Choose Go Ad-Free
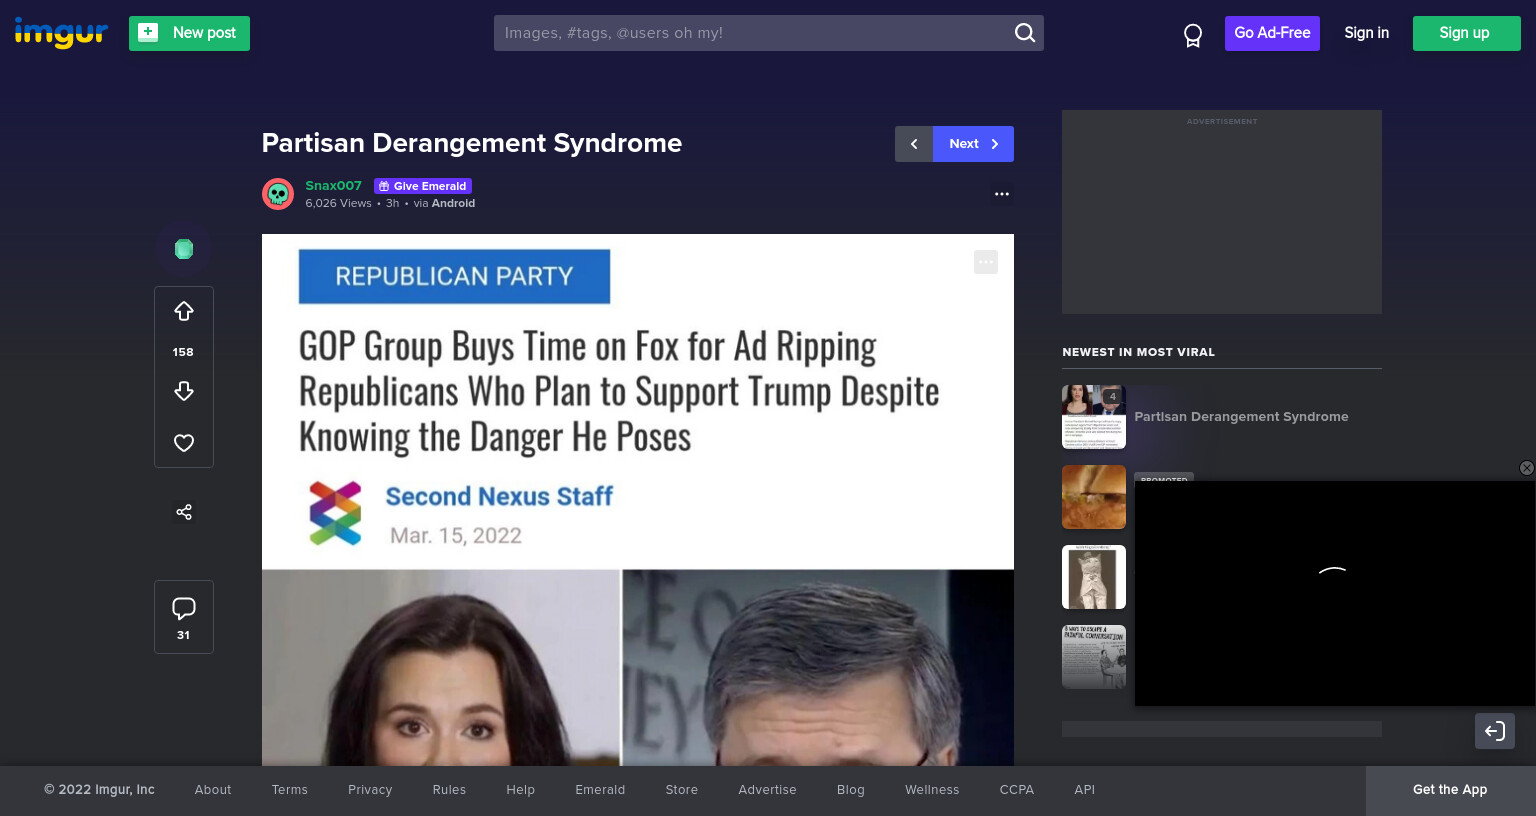Viewport: 1536px width, 816px height. pyautogui.click(x=1272, y=33)
